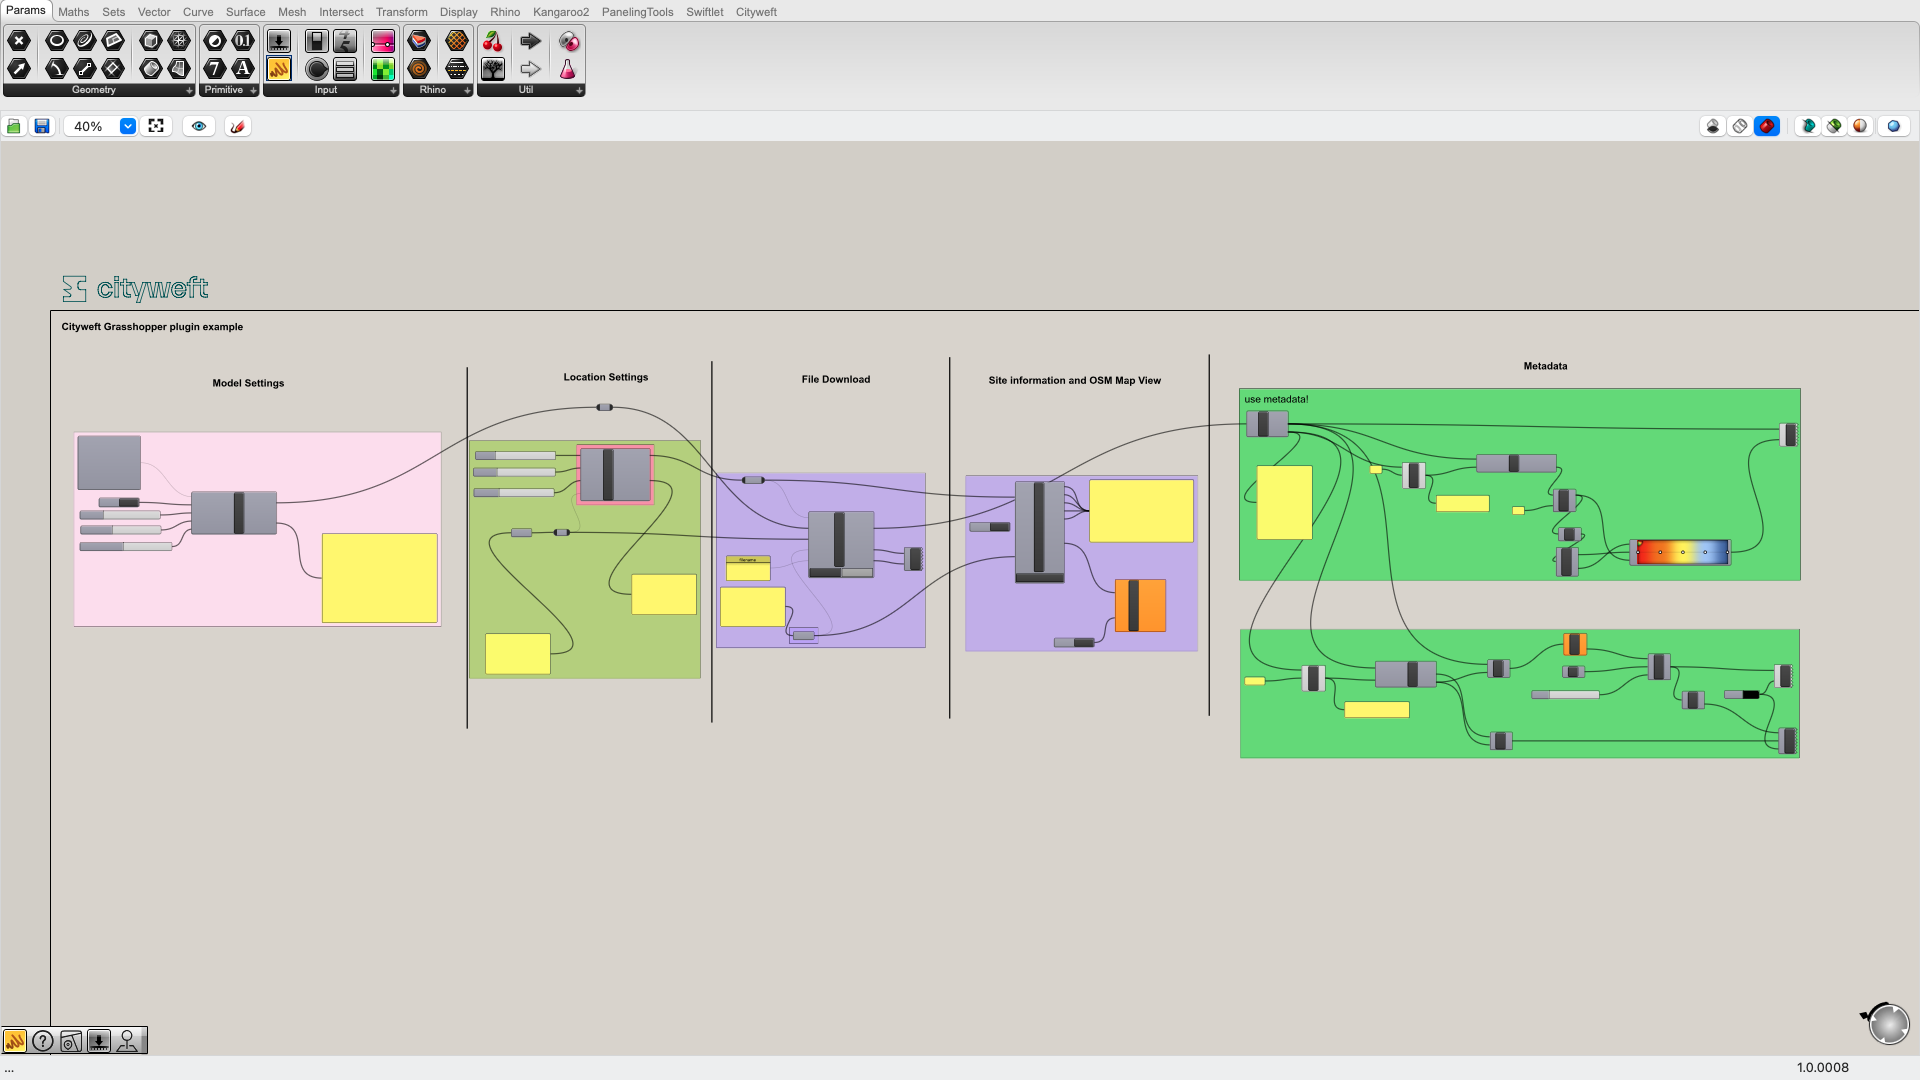Click the top slider in Location Settings group

tap(515, 456)
